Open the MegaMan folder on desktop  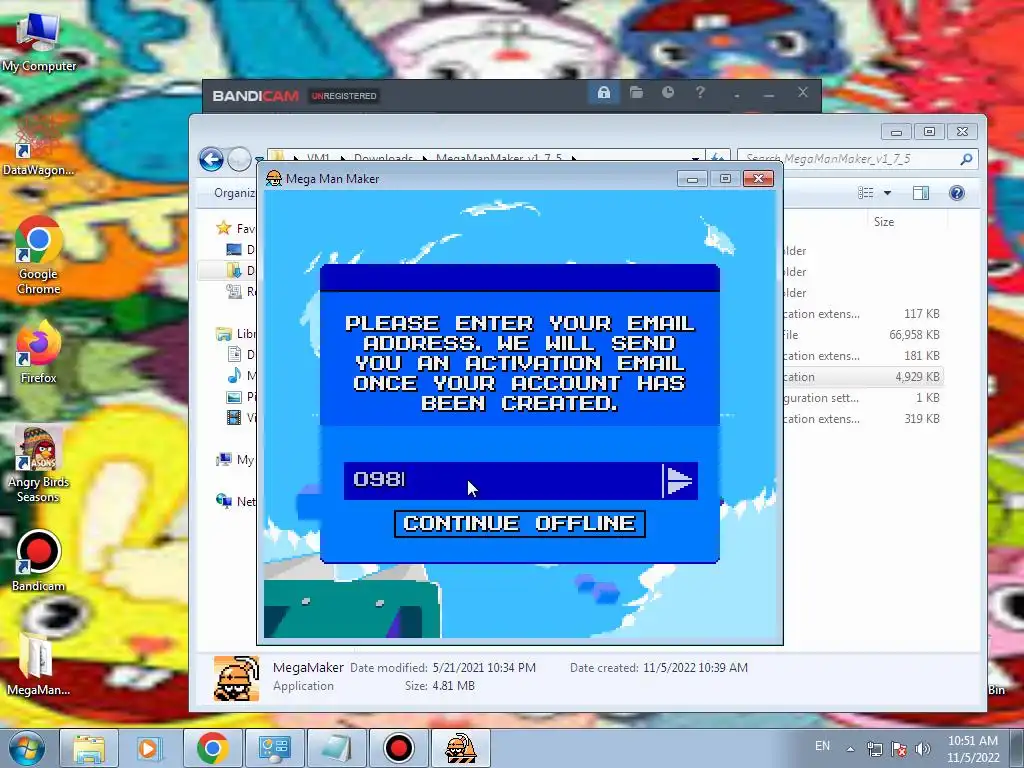(39, 665)
